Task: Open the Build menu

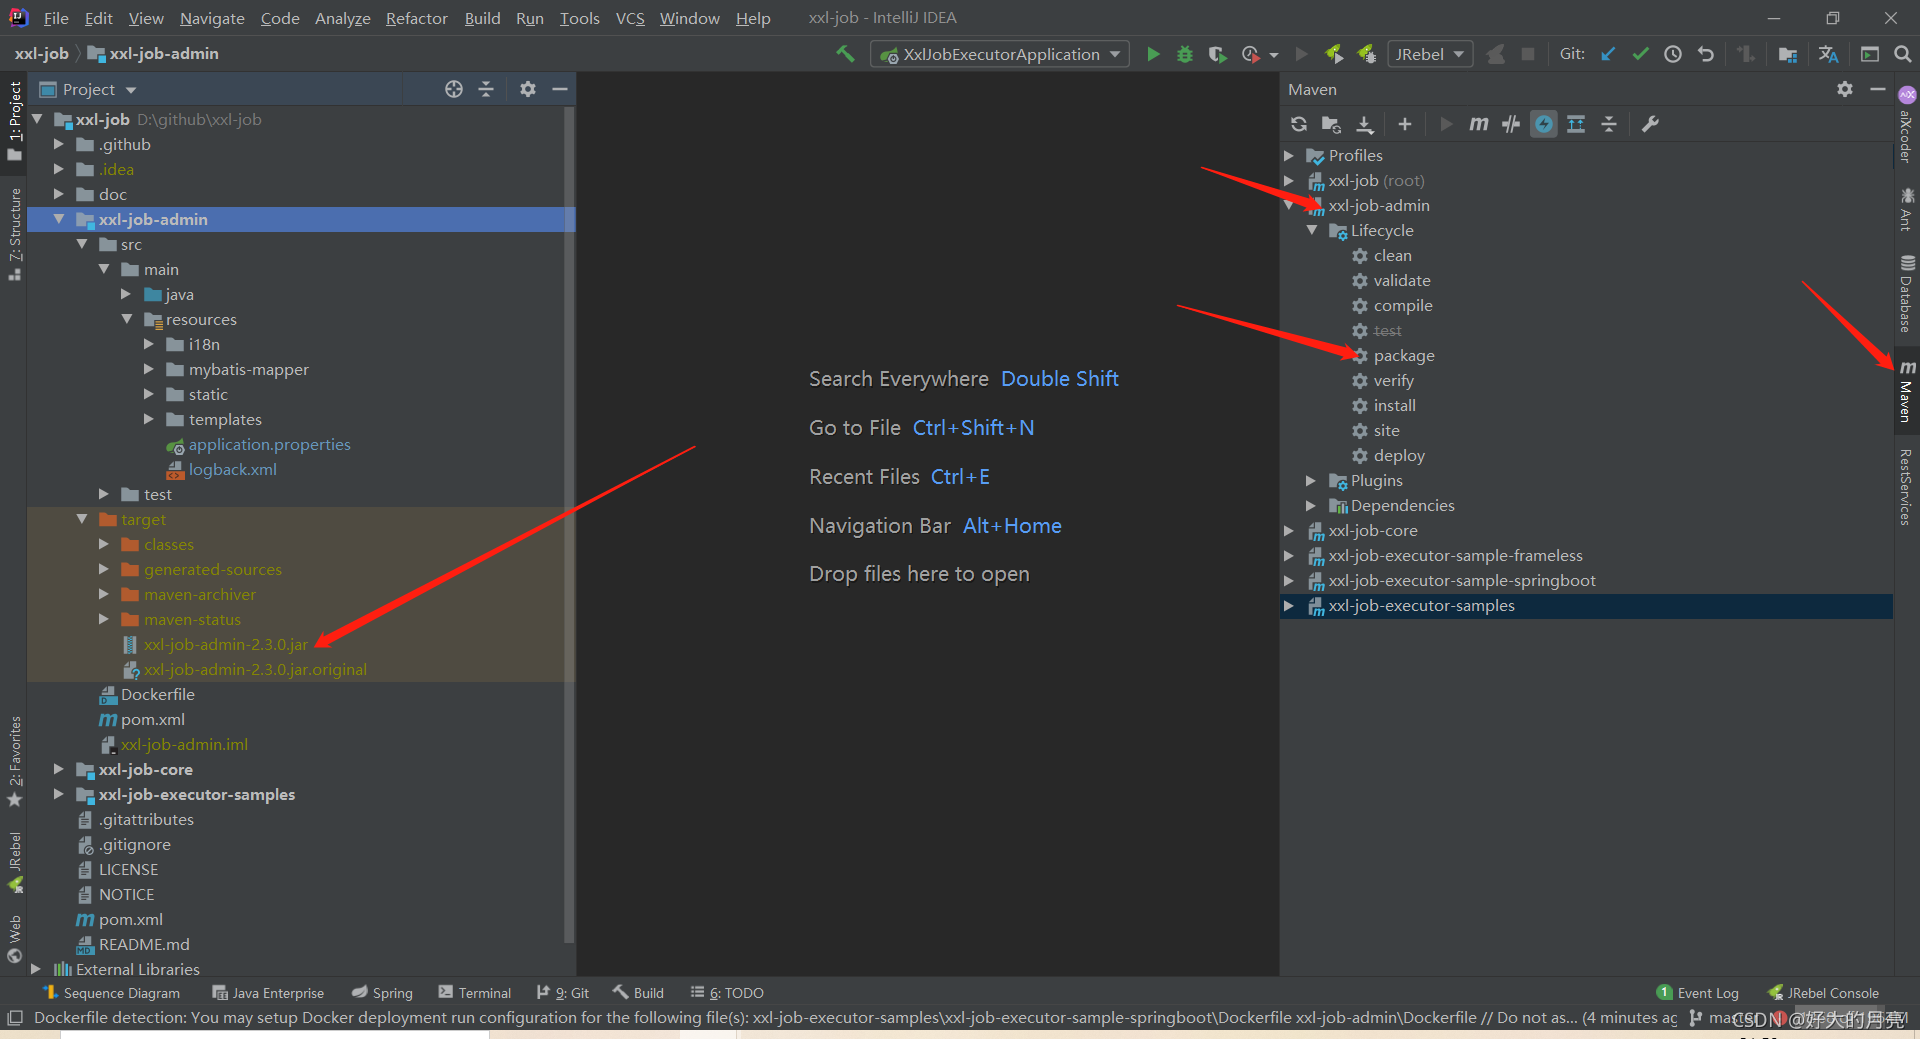Action: click(482, 18)
